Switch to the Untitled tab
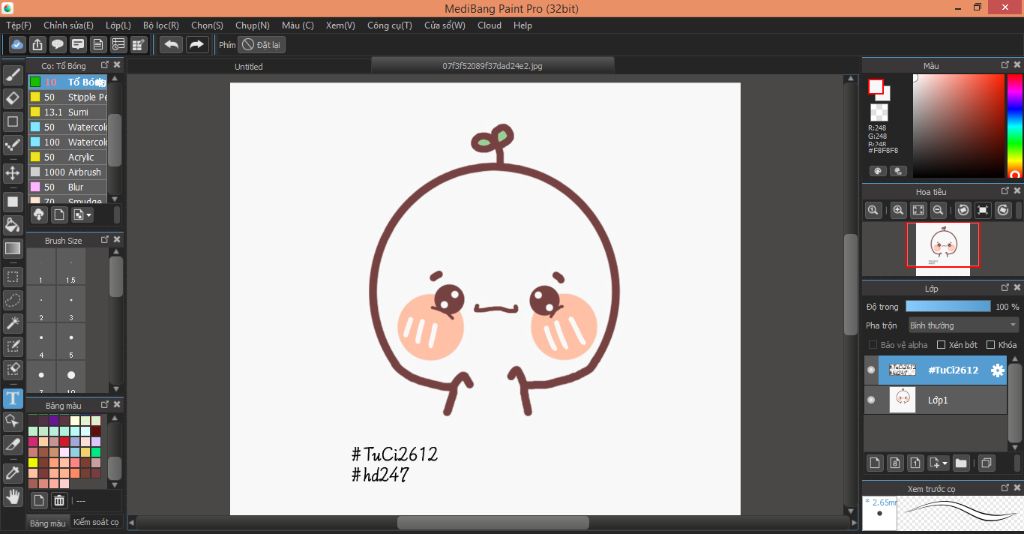1024x534 pixels. [x=248, y=67]
